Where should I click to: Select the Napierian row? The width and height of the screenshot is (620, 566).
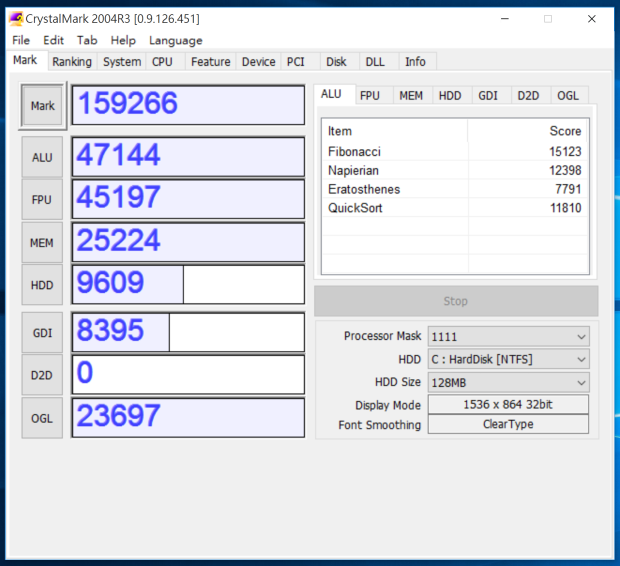point(455,170)
